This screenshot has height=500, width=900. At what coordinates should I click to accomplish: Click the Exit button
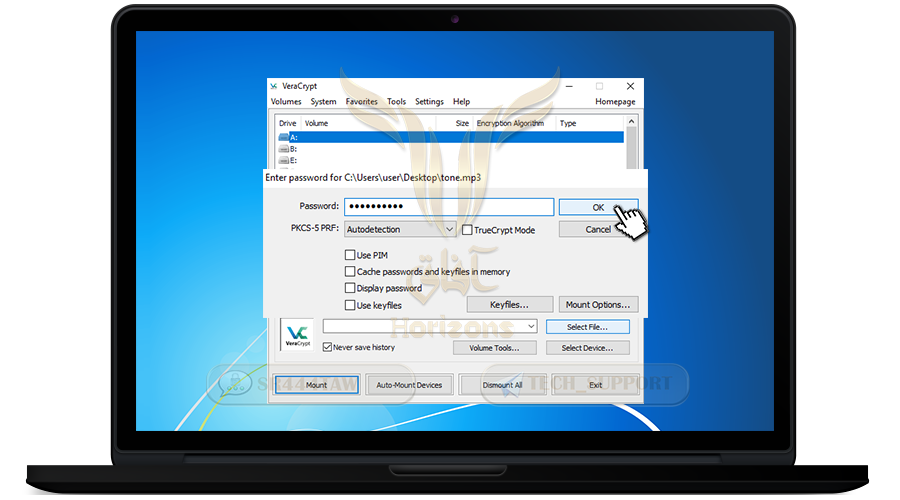point(596,385)
